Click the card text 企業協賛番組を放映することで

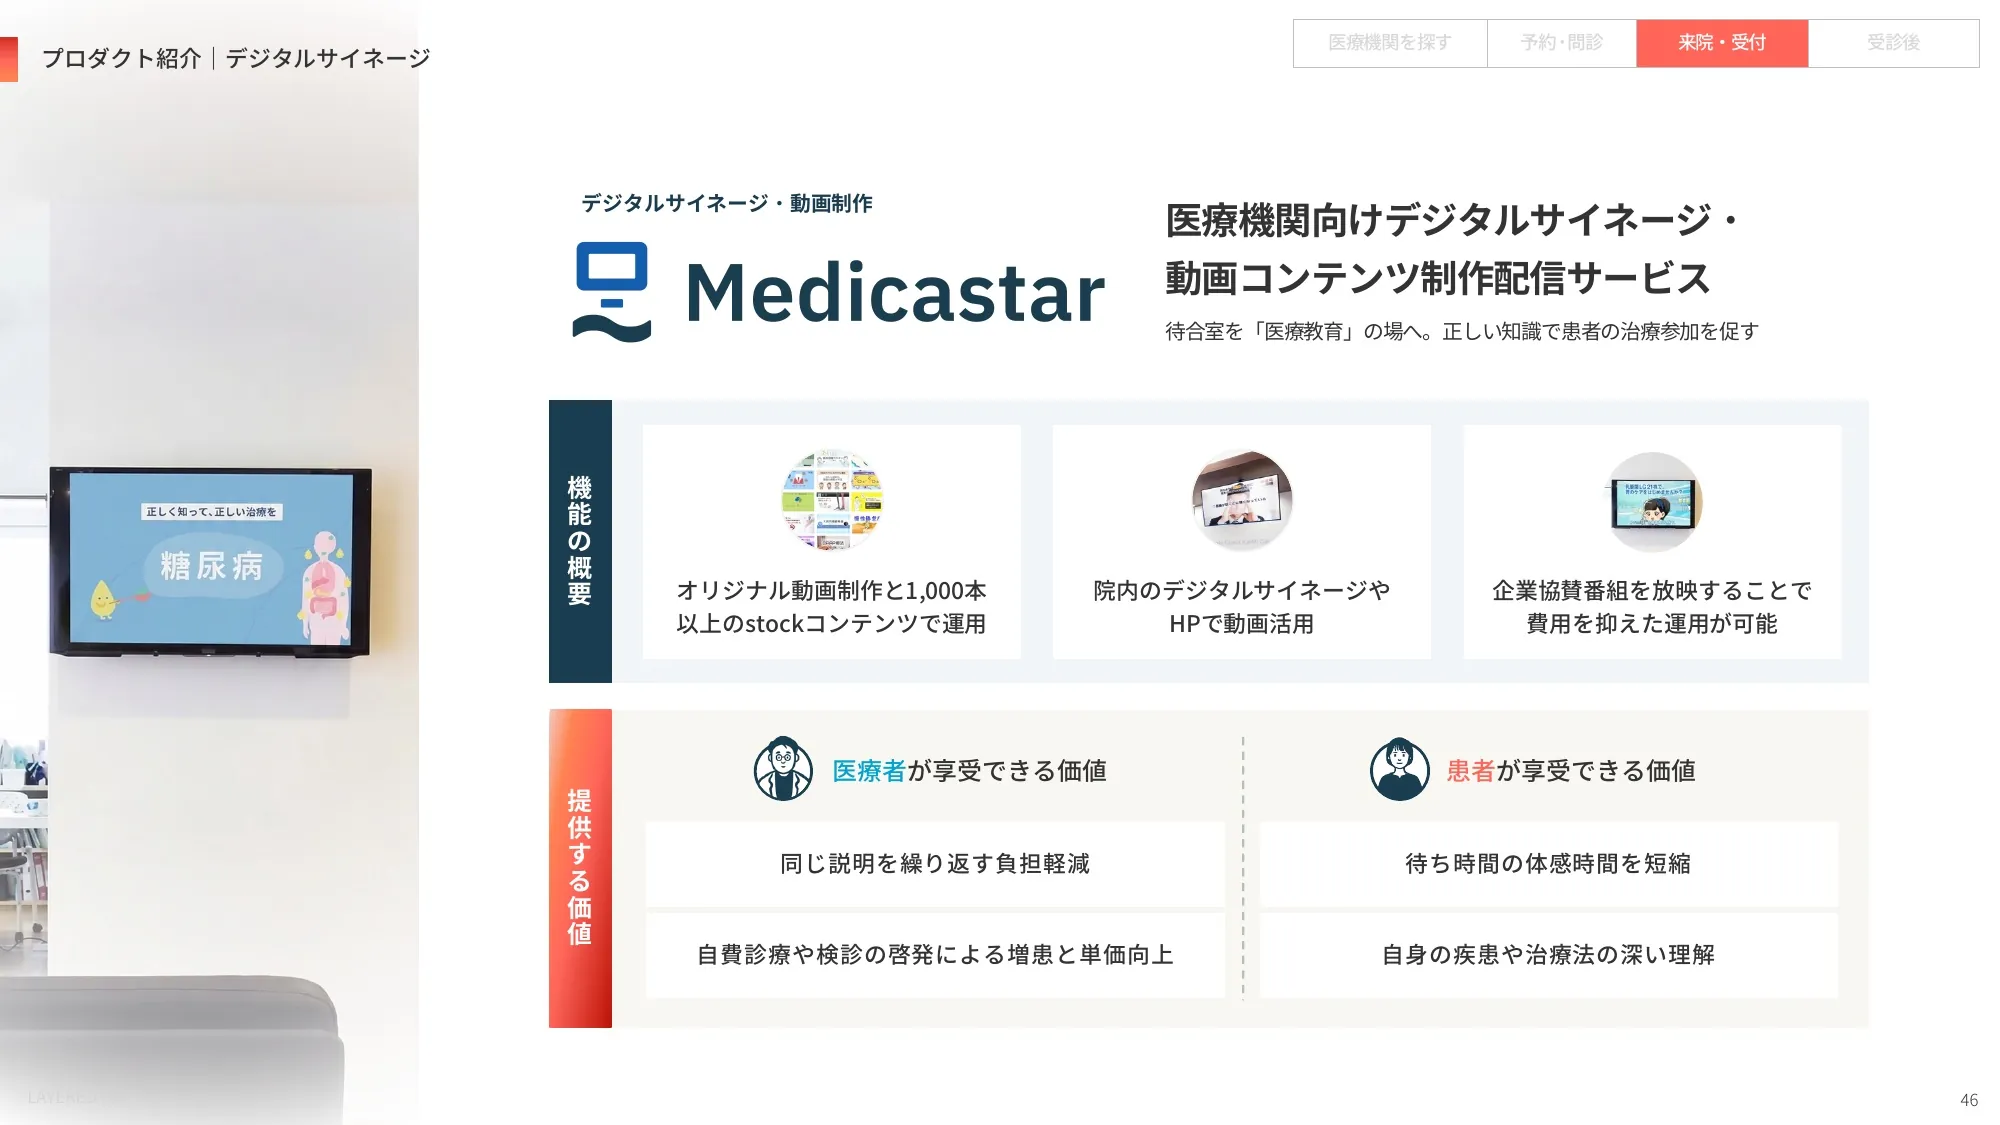click(x=1652, y=591)
